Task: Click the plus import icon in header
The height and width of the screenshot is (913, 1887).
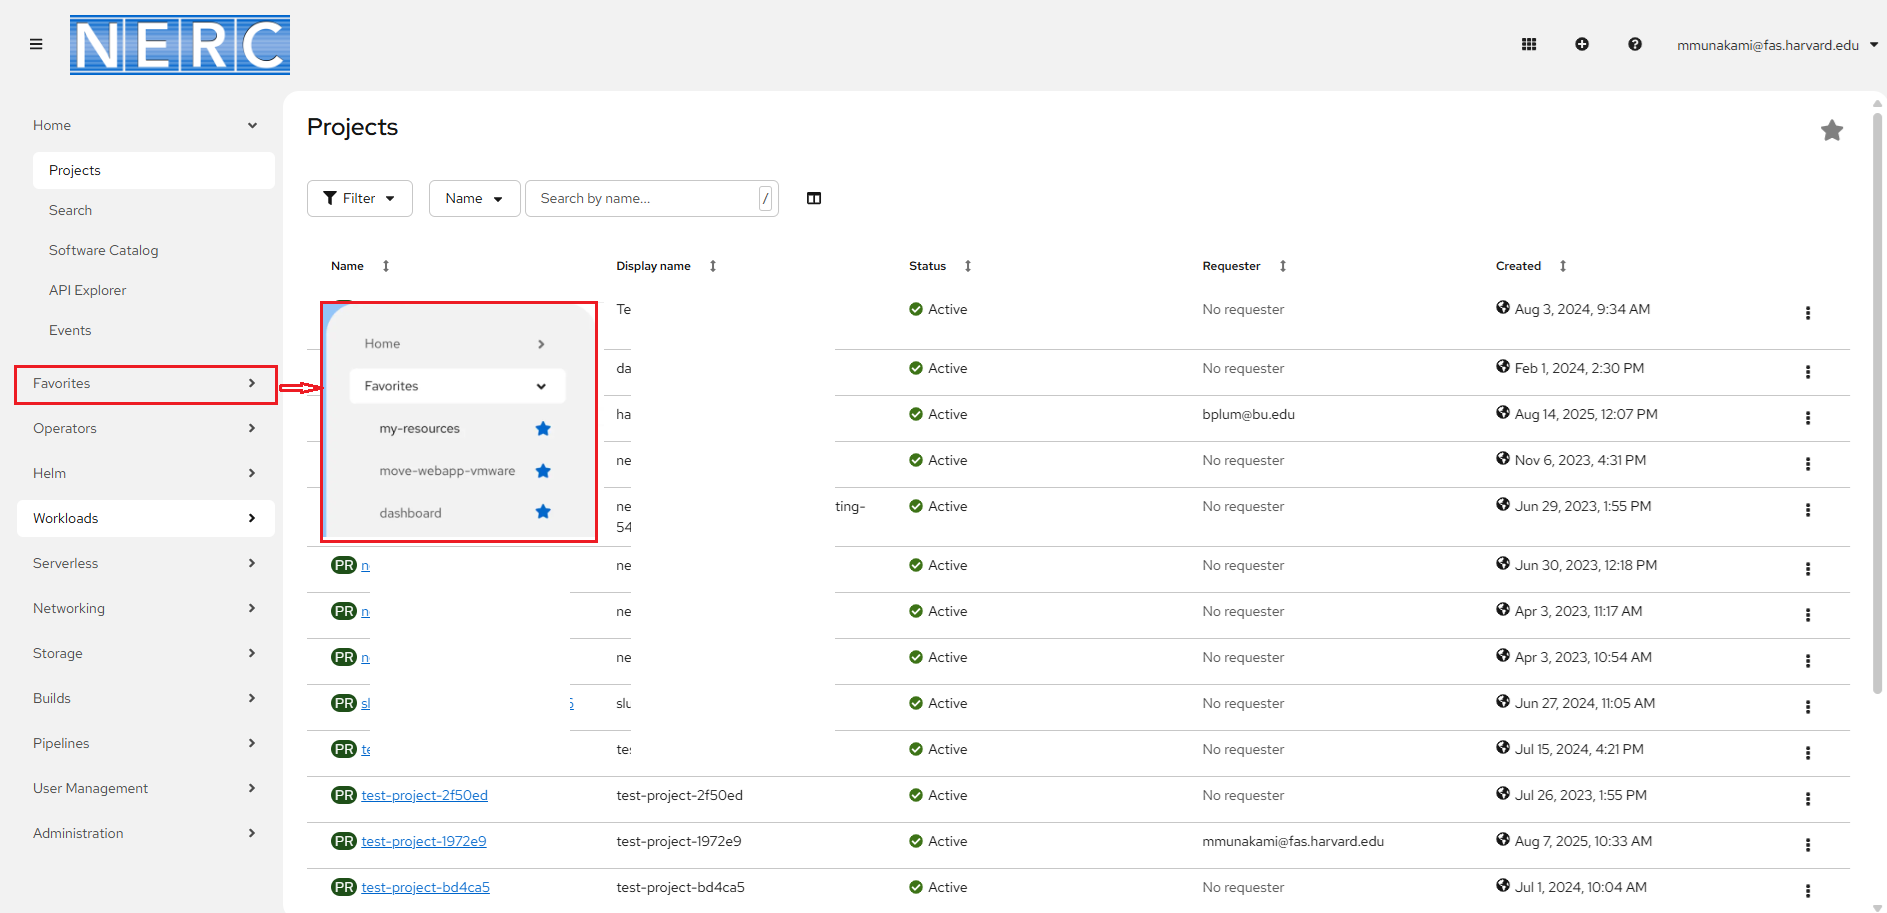Action: 1581,44
